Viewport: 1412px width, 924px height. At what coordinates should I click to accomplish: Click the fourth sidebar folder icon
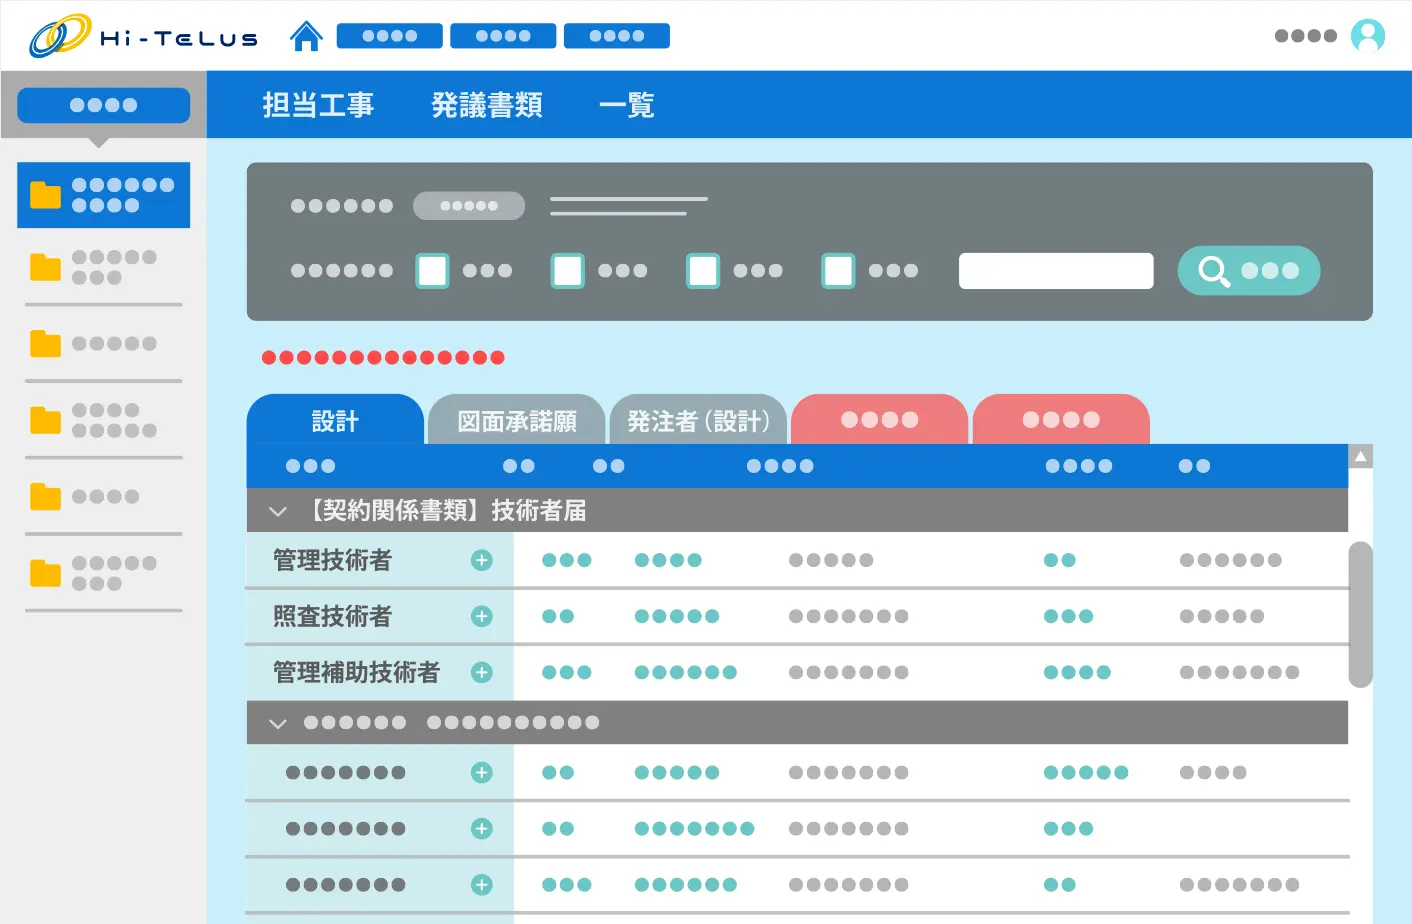pos(45,420)
